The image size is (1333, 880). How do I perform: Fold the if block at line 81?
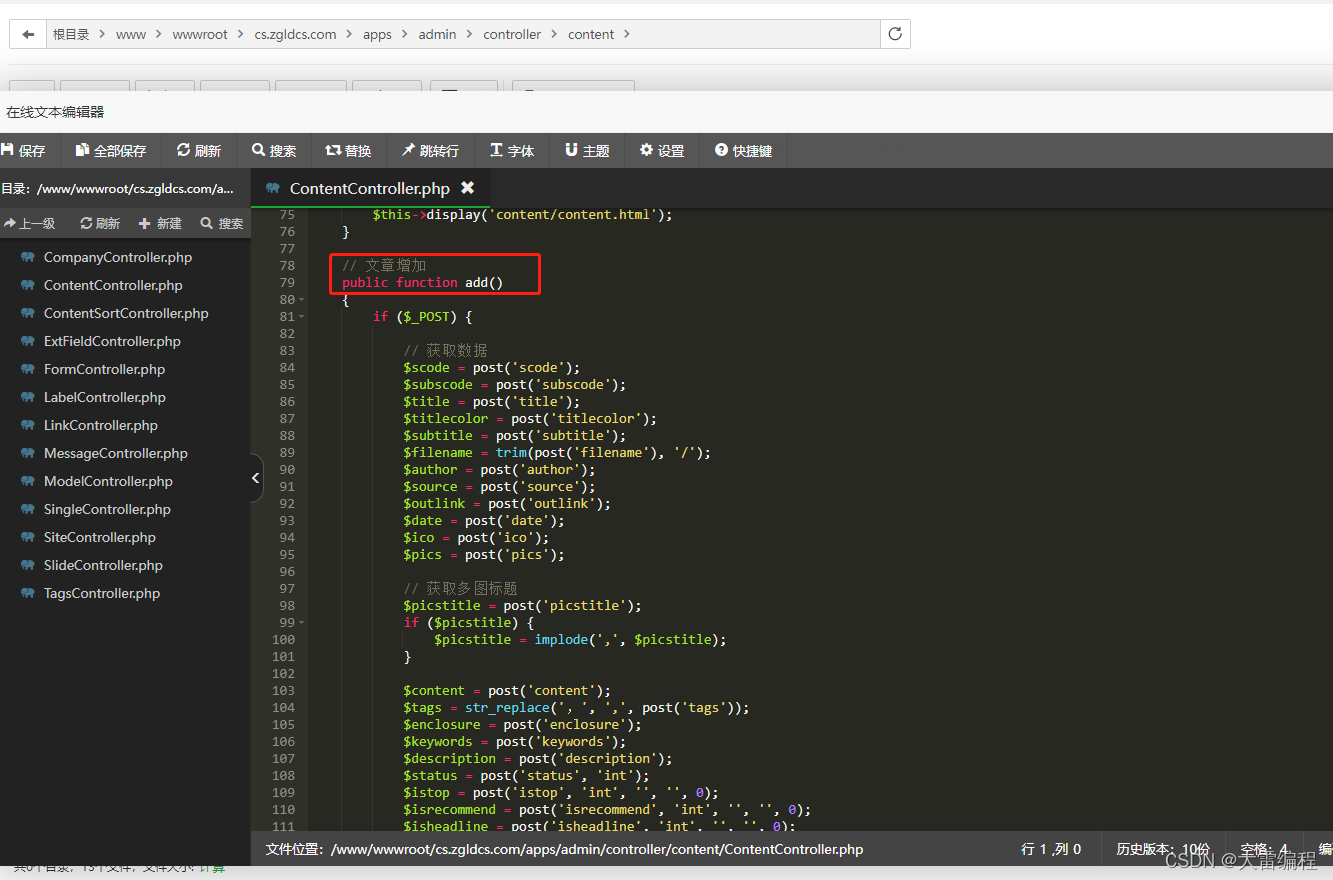302,317
